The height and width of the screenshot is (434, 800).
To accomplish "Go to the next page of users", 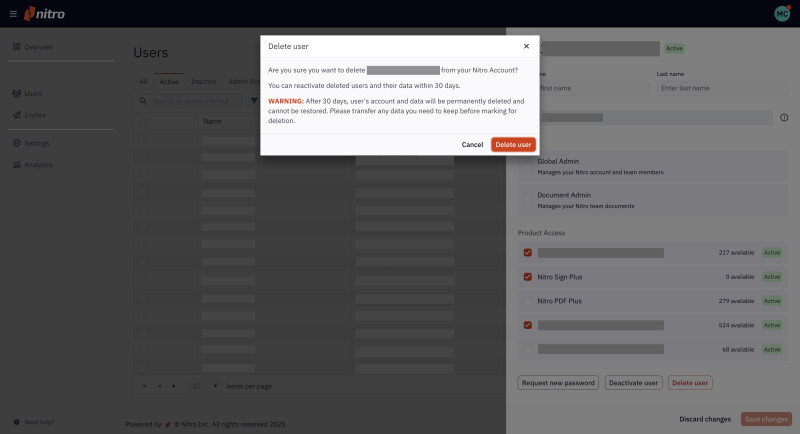I will point(174,386).
